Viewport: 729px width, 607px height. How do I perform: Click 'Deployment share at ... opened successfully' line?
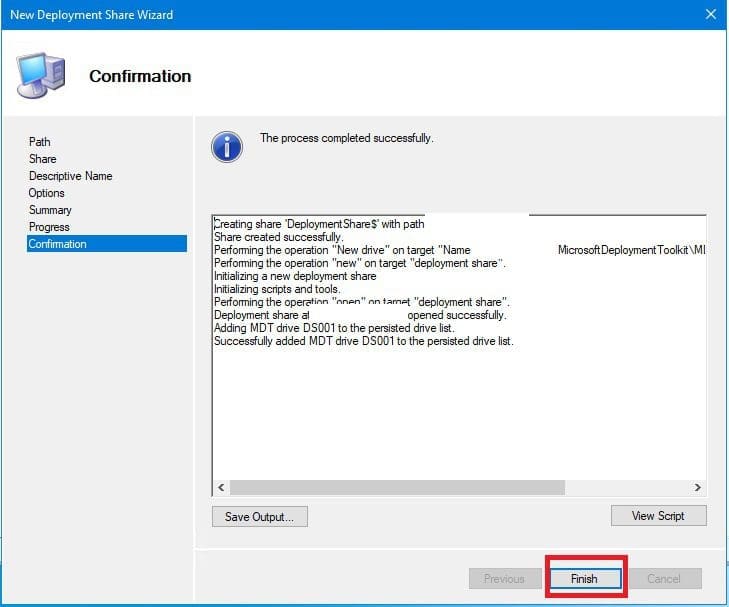pos(360,315)
